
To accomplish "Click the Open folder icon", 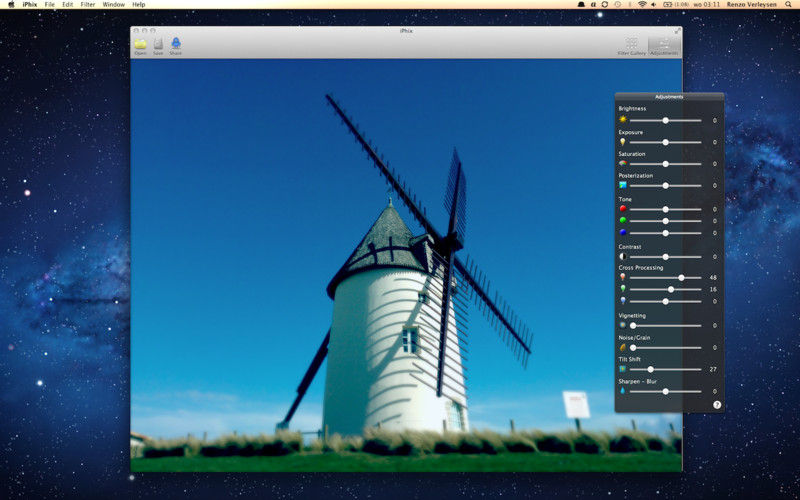I will tap(140, 44).
